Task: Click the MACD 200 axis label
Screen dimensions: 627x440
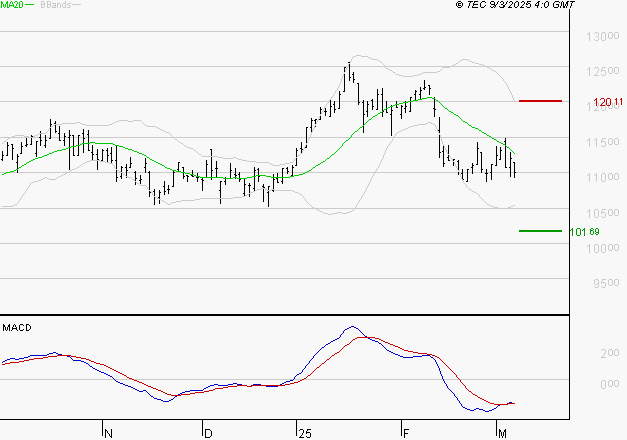Action: (x=610, y=354)
